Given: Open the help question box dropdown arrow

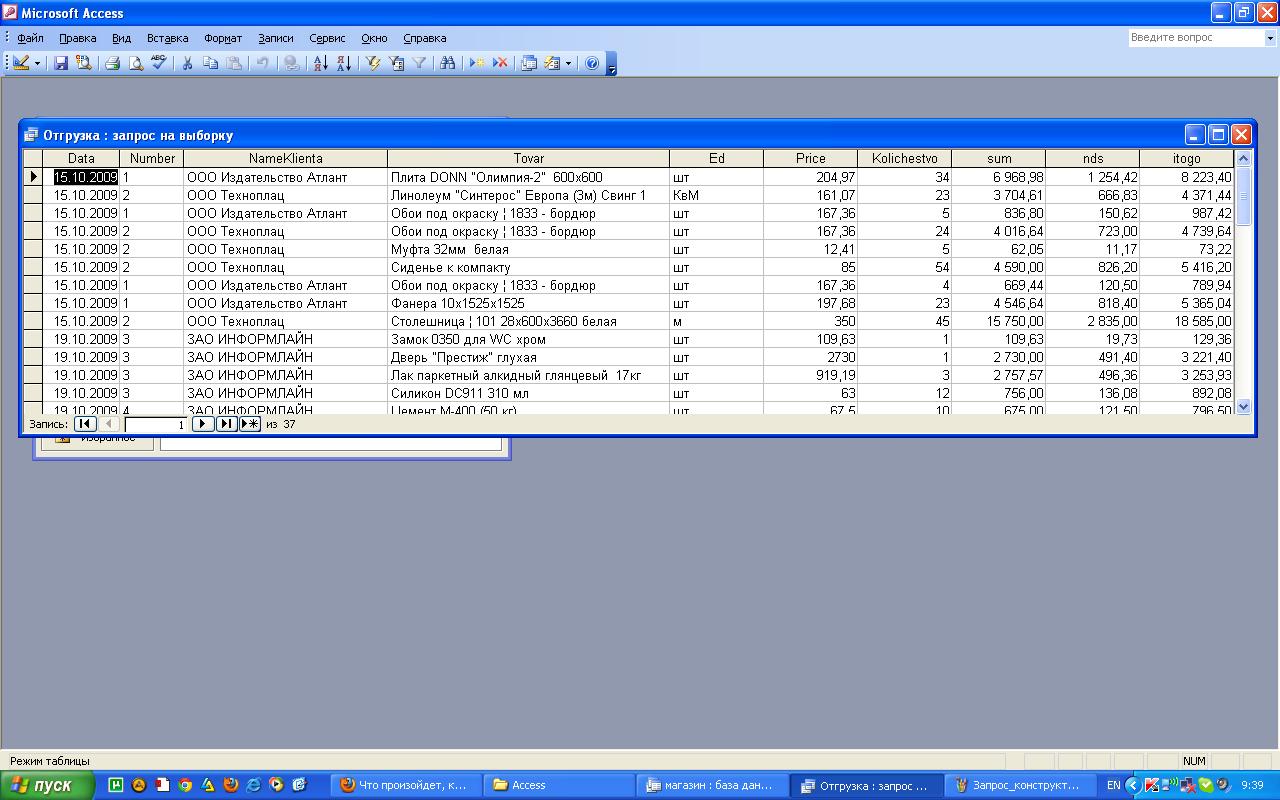Looking at the screenshot, I should [x=1271, y=38].
